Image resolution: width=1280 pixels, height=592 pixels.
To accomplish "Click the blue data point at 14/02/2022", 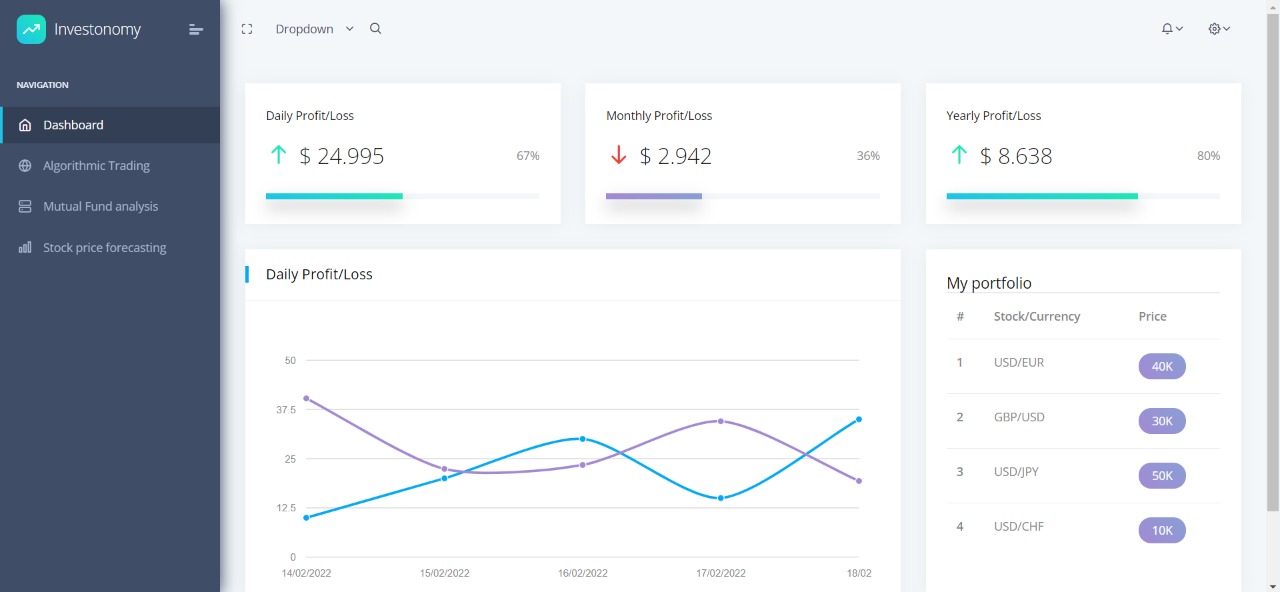I will coord(306,517).
